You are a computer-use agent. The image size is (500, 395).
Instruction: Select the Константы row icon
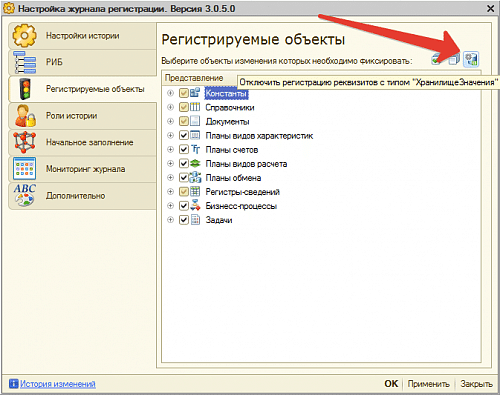195,93
